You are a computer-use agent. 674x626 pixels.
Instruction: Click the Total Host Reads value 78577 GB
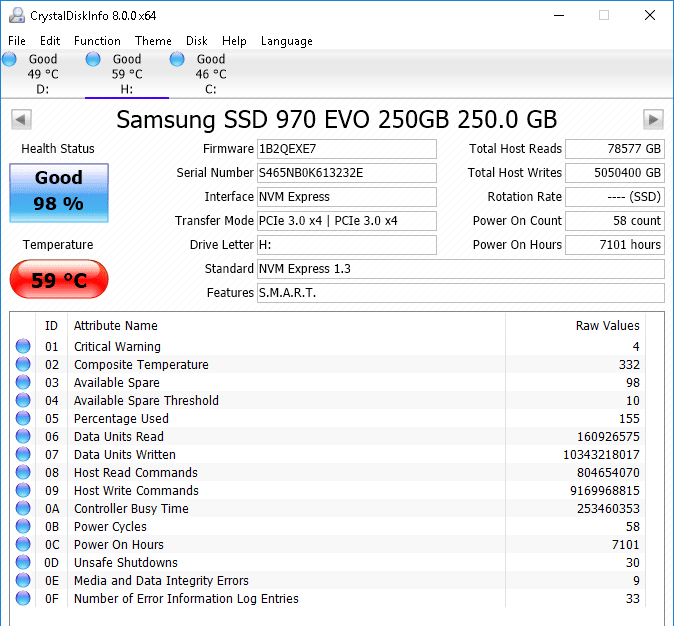click(x=615, y=149)
